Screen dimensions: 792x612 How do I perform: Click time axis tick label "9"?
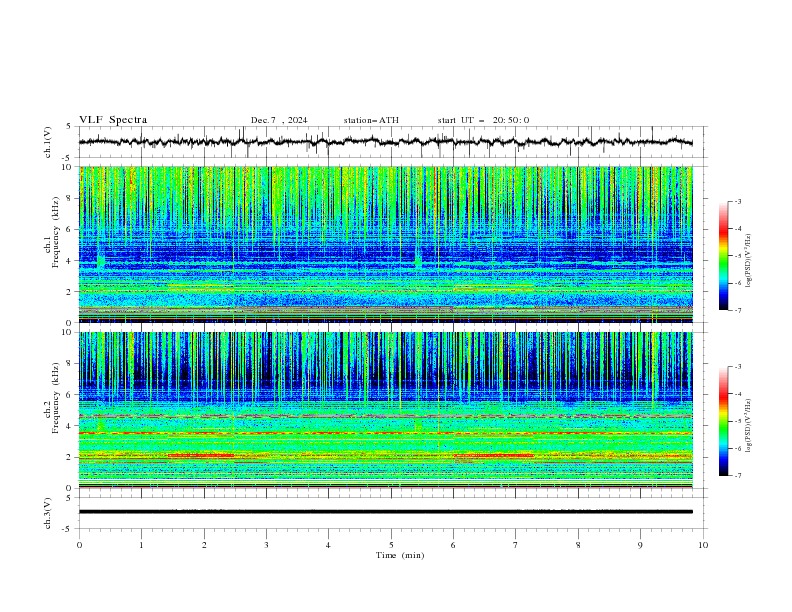click(x=640, y=545)
